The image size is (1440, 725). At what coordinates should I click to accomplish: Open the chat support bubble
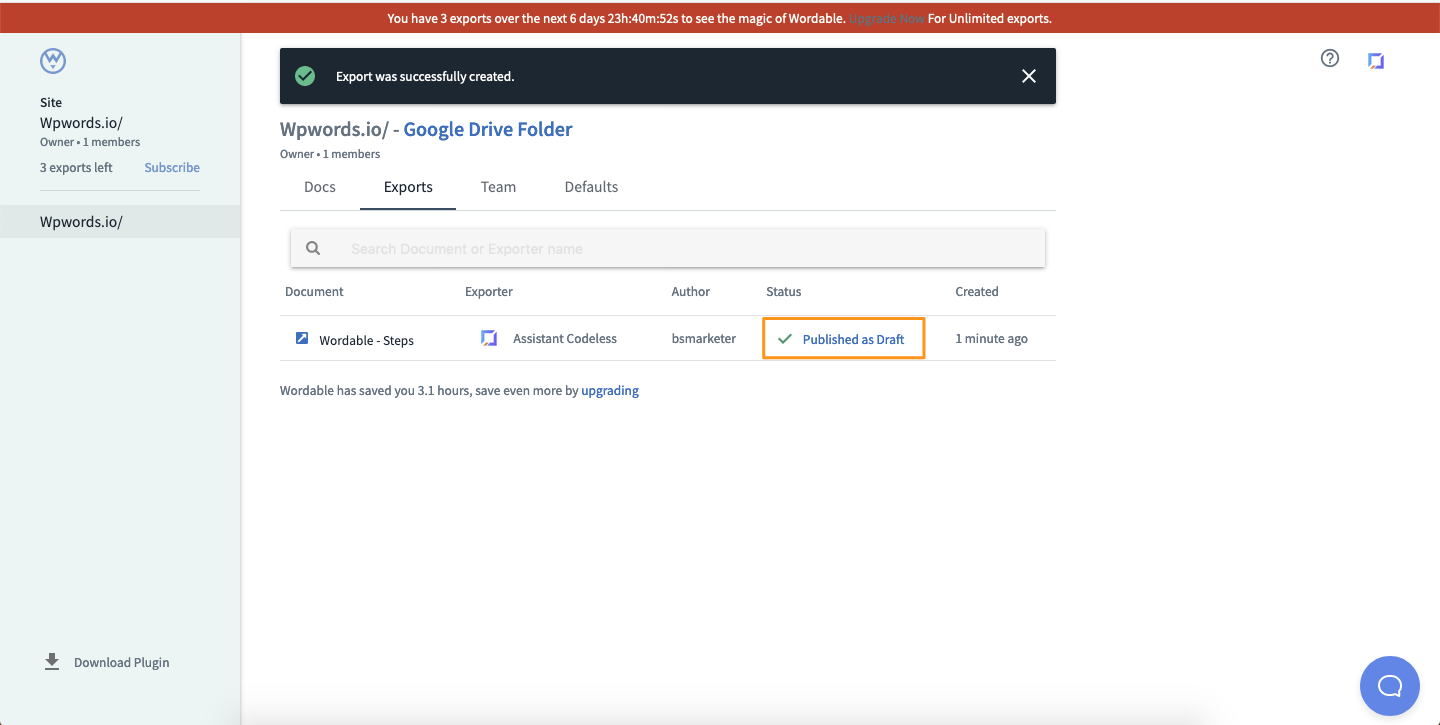pyautogui.click(x=1389, y=685)
